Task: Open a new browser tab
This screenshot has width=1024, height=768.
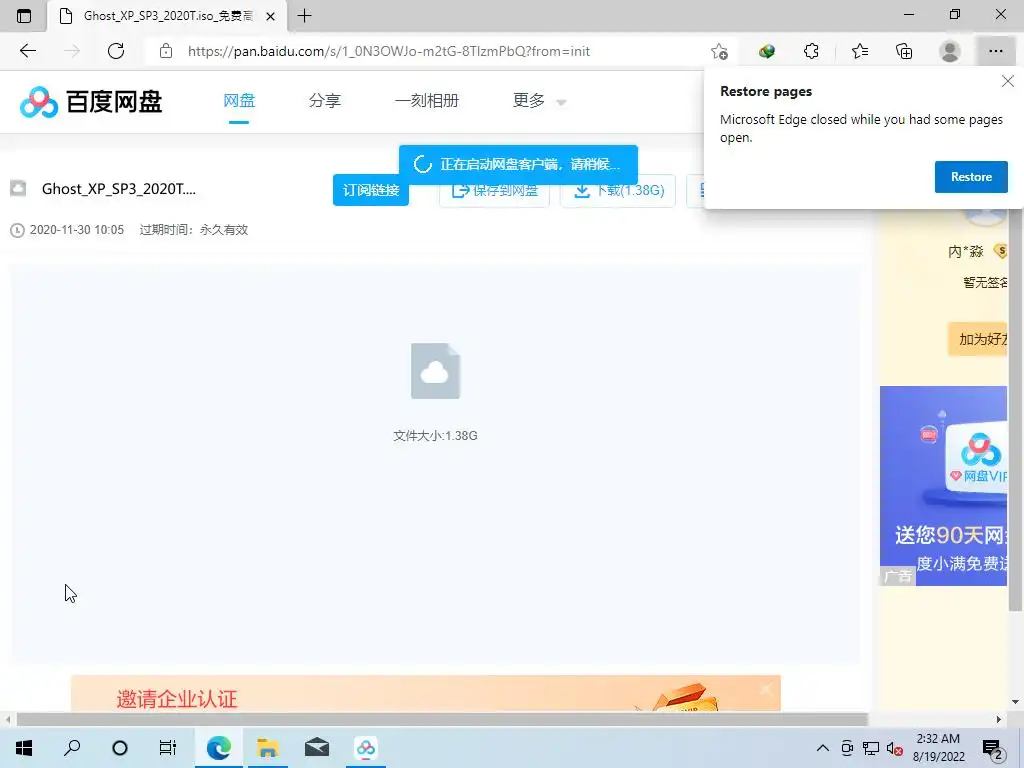Action: [x=304, y=16]
